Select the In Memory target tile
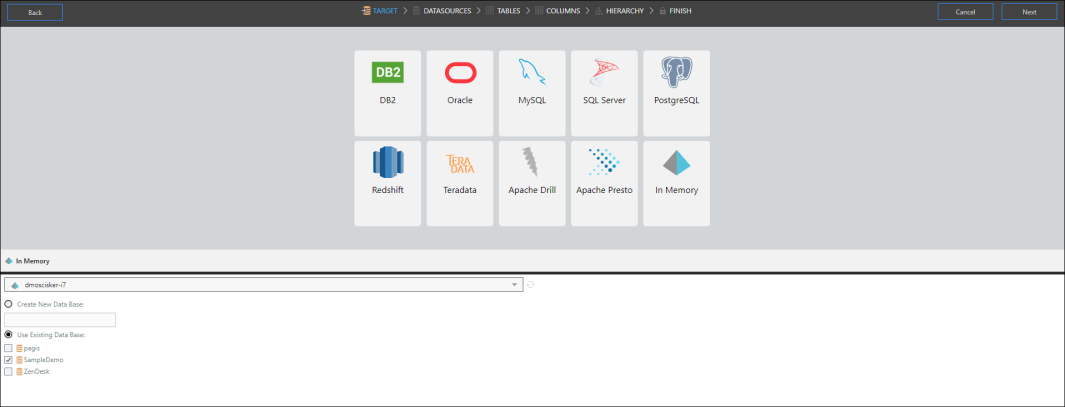 coord(676,183)
